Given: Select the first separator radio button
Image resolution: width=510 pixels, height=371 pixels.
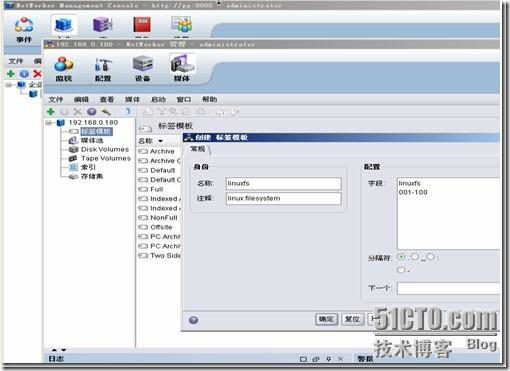Looking at the screenshot, I should (402, 257).
